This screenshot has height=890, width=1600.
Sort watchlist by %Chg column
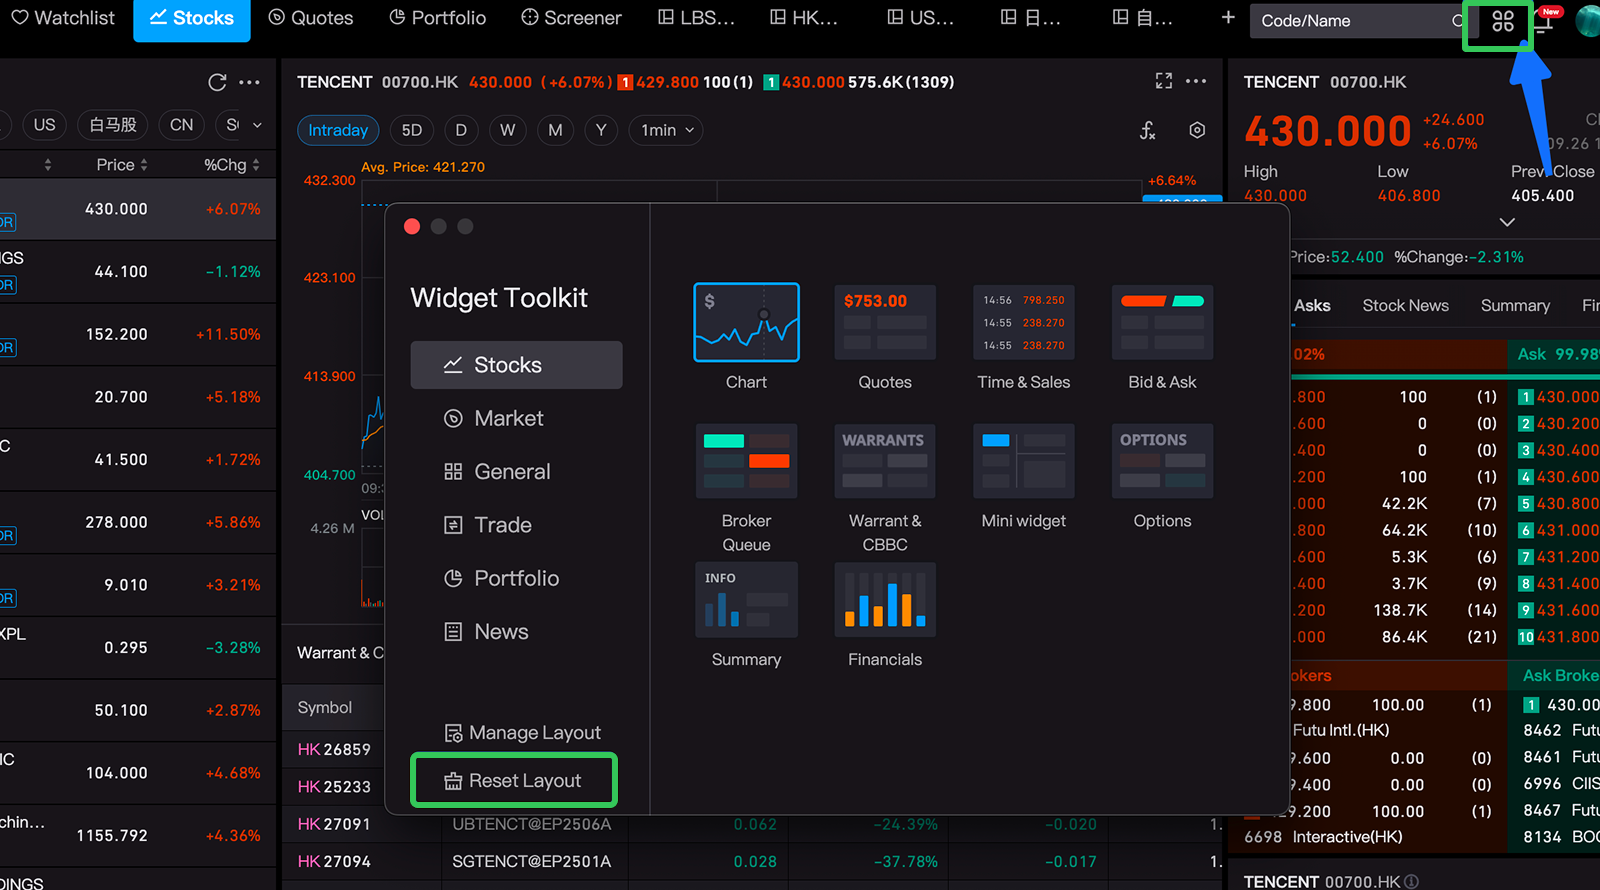coord(231,165)
